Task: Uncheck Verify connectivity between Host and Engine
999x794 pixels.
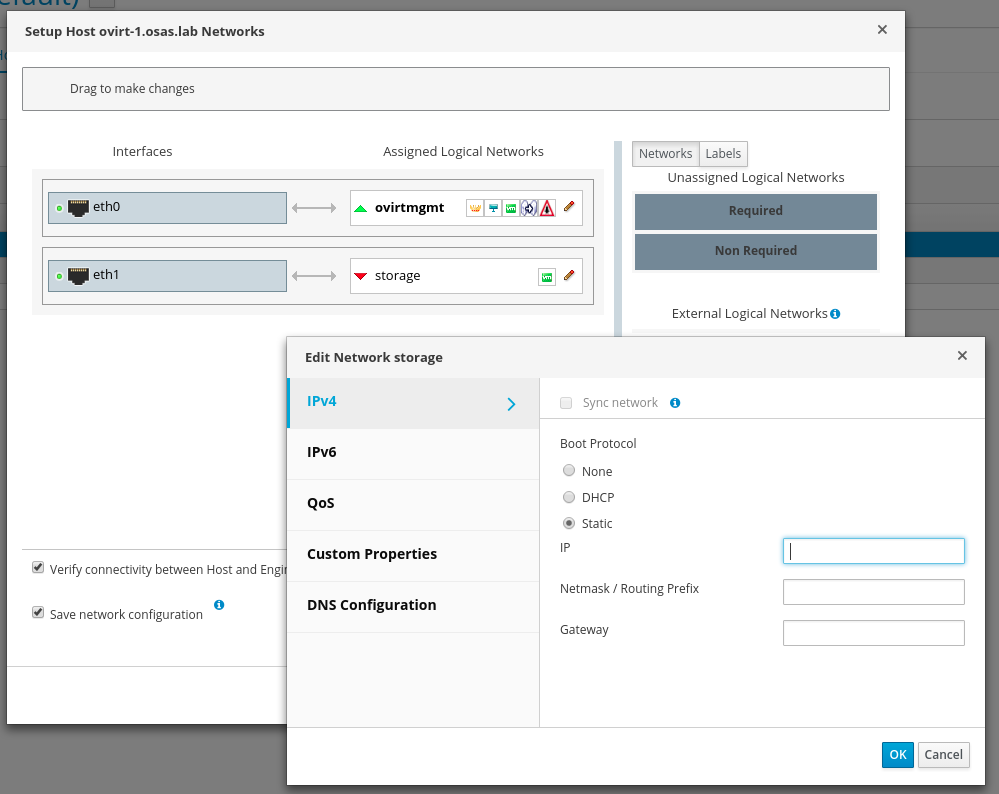Action: (x=38, y=568)
